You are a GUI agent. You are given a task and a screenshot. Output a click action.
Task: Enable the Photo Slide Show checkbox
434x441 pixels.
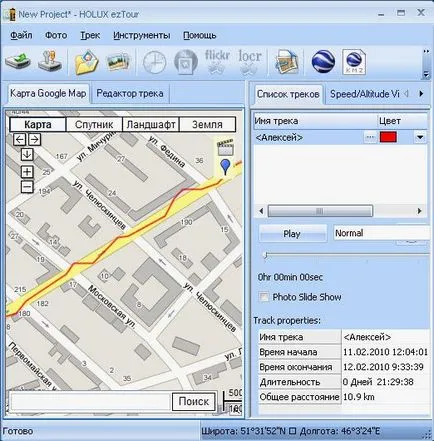click(264, 297)
